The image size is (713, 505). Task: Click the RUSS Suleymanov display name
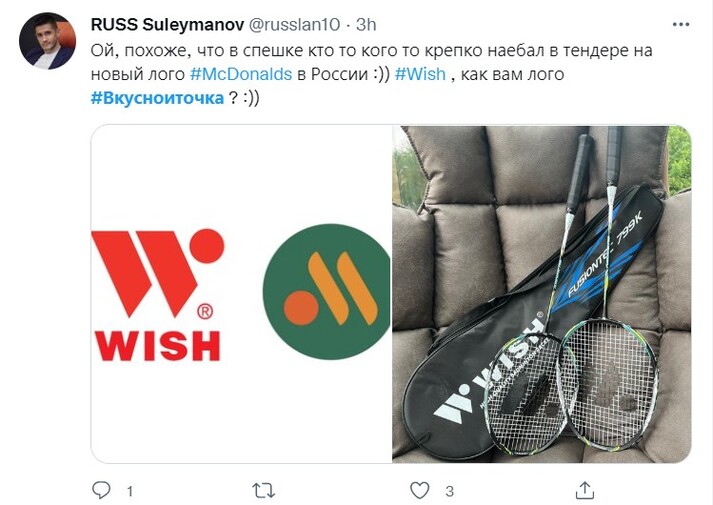click(x=167, y=25)
